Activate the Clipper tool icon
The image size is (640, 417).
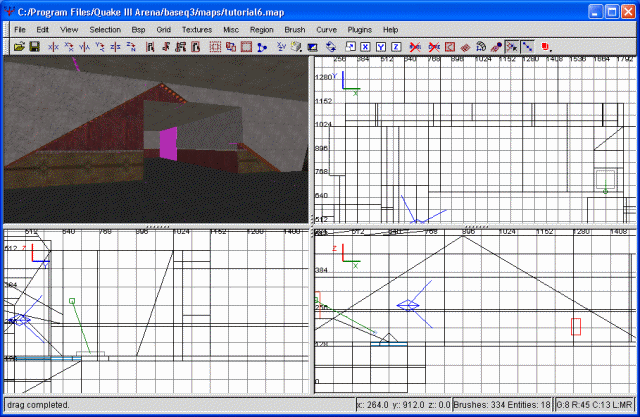pyautogui.click(x=262, y=47)
